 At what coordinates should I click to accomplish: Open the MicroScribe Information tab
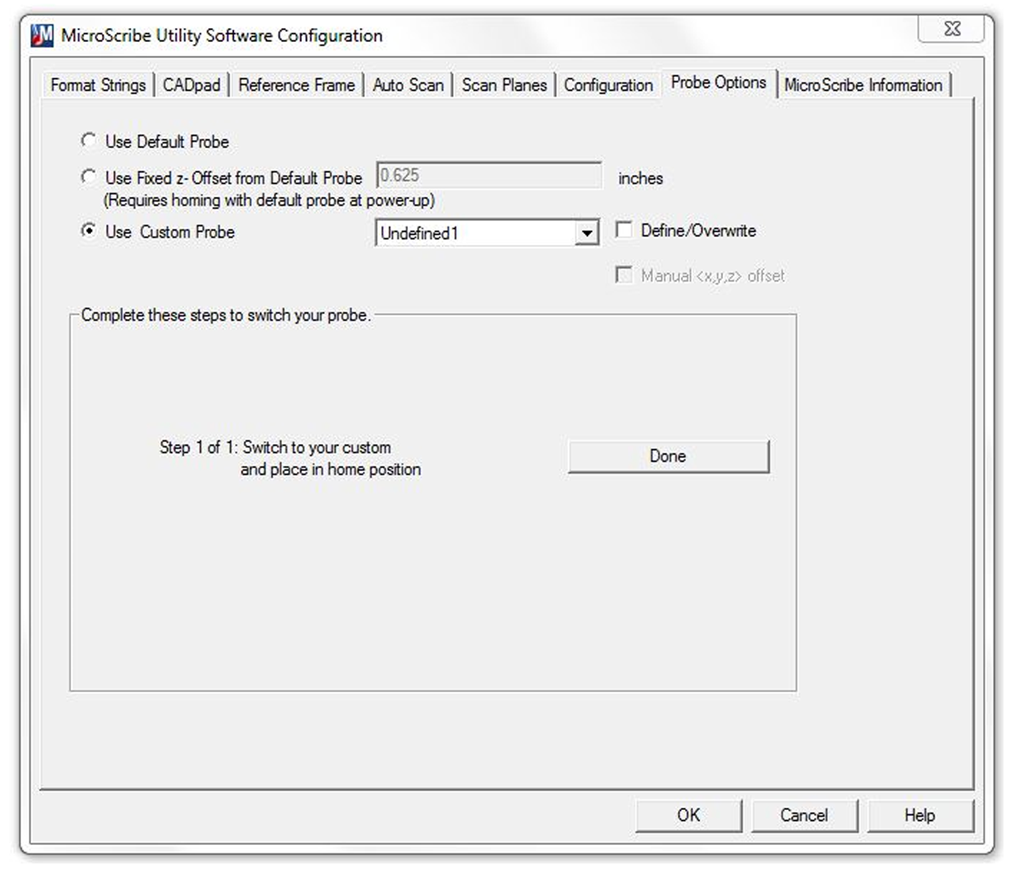(864, 85)
